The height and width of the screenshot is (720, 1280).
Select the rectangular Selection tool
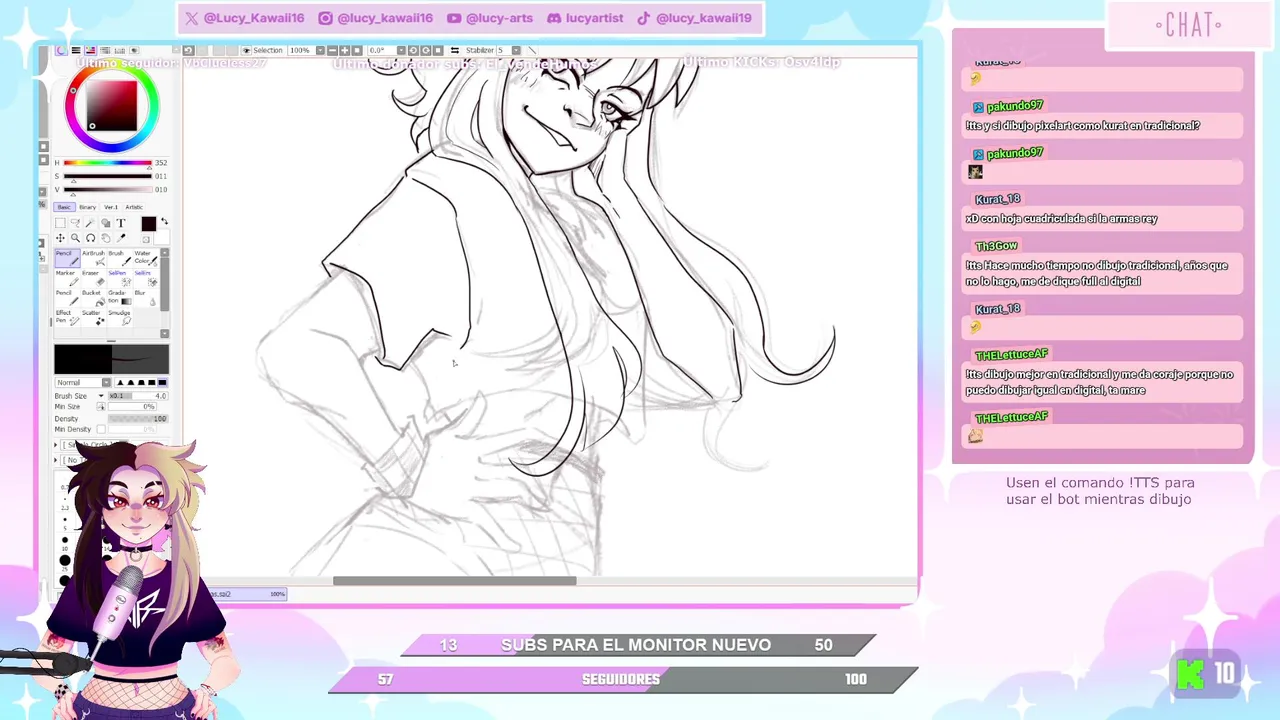click(60, 223)
